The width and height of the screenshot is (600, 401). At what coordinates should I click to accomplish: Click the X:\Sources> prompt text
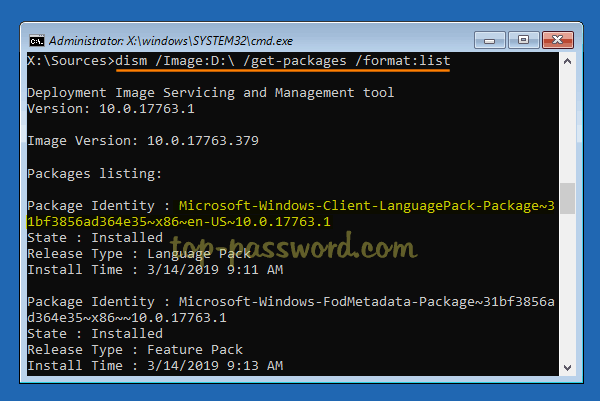(x=70, y=62)
